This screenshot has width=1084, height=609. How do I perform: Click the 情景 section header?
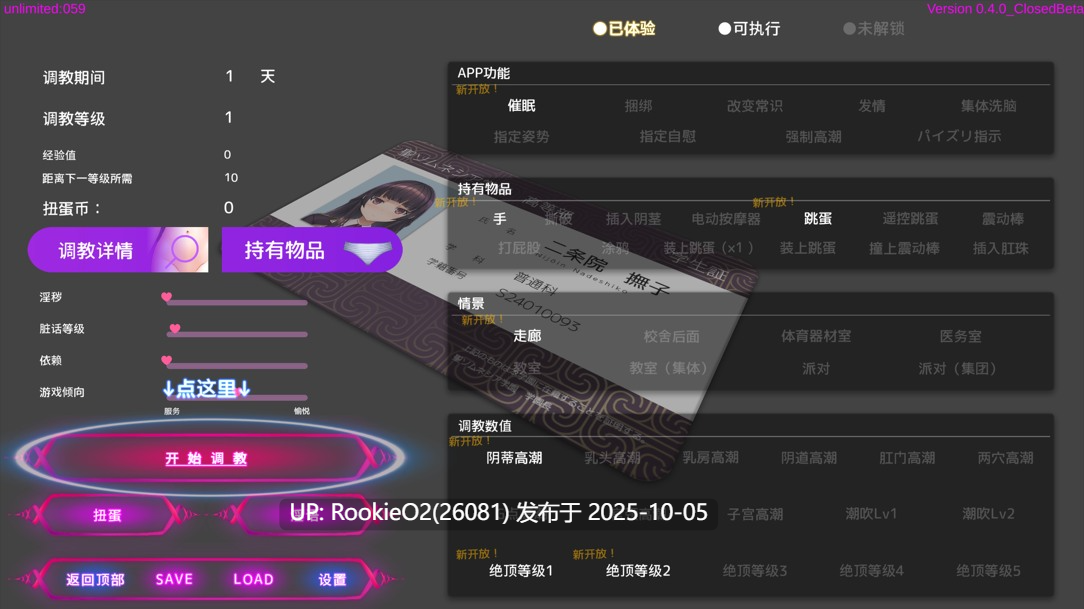pos(471,303)
